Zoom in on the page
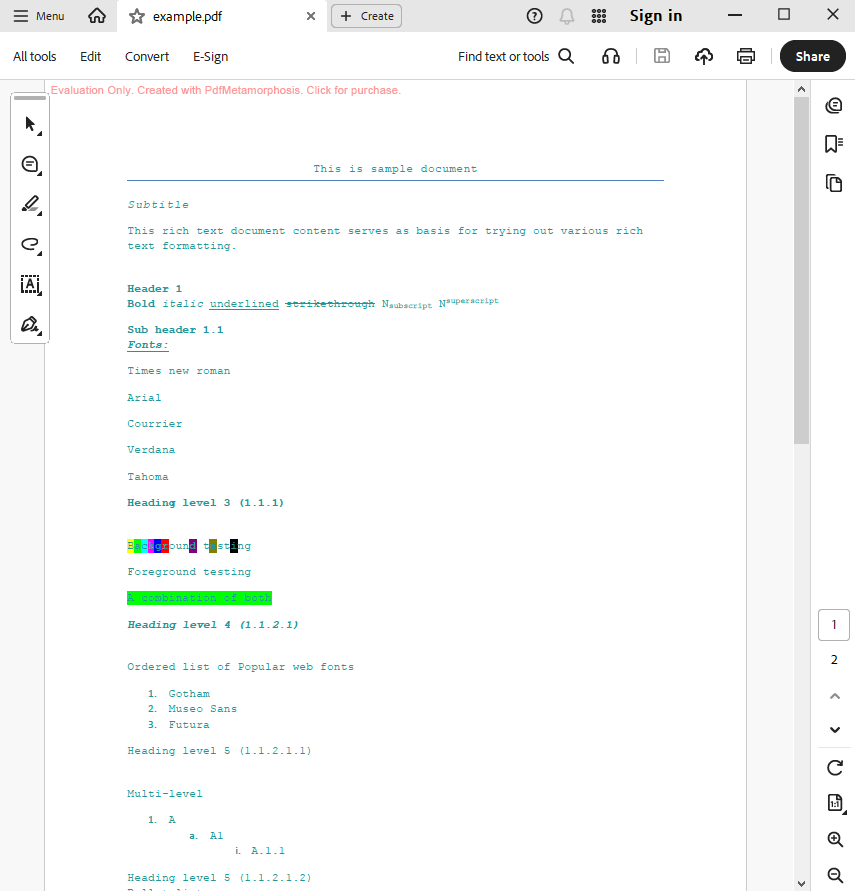This screenshot has width=855, height=891. pyautogui.click(x=834, y=839)
